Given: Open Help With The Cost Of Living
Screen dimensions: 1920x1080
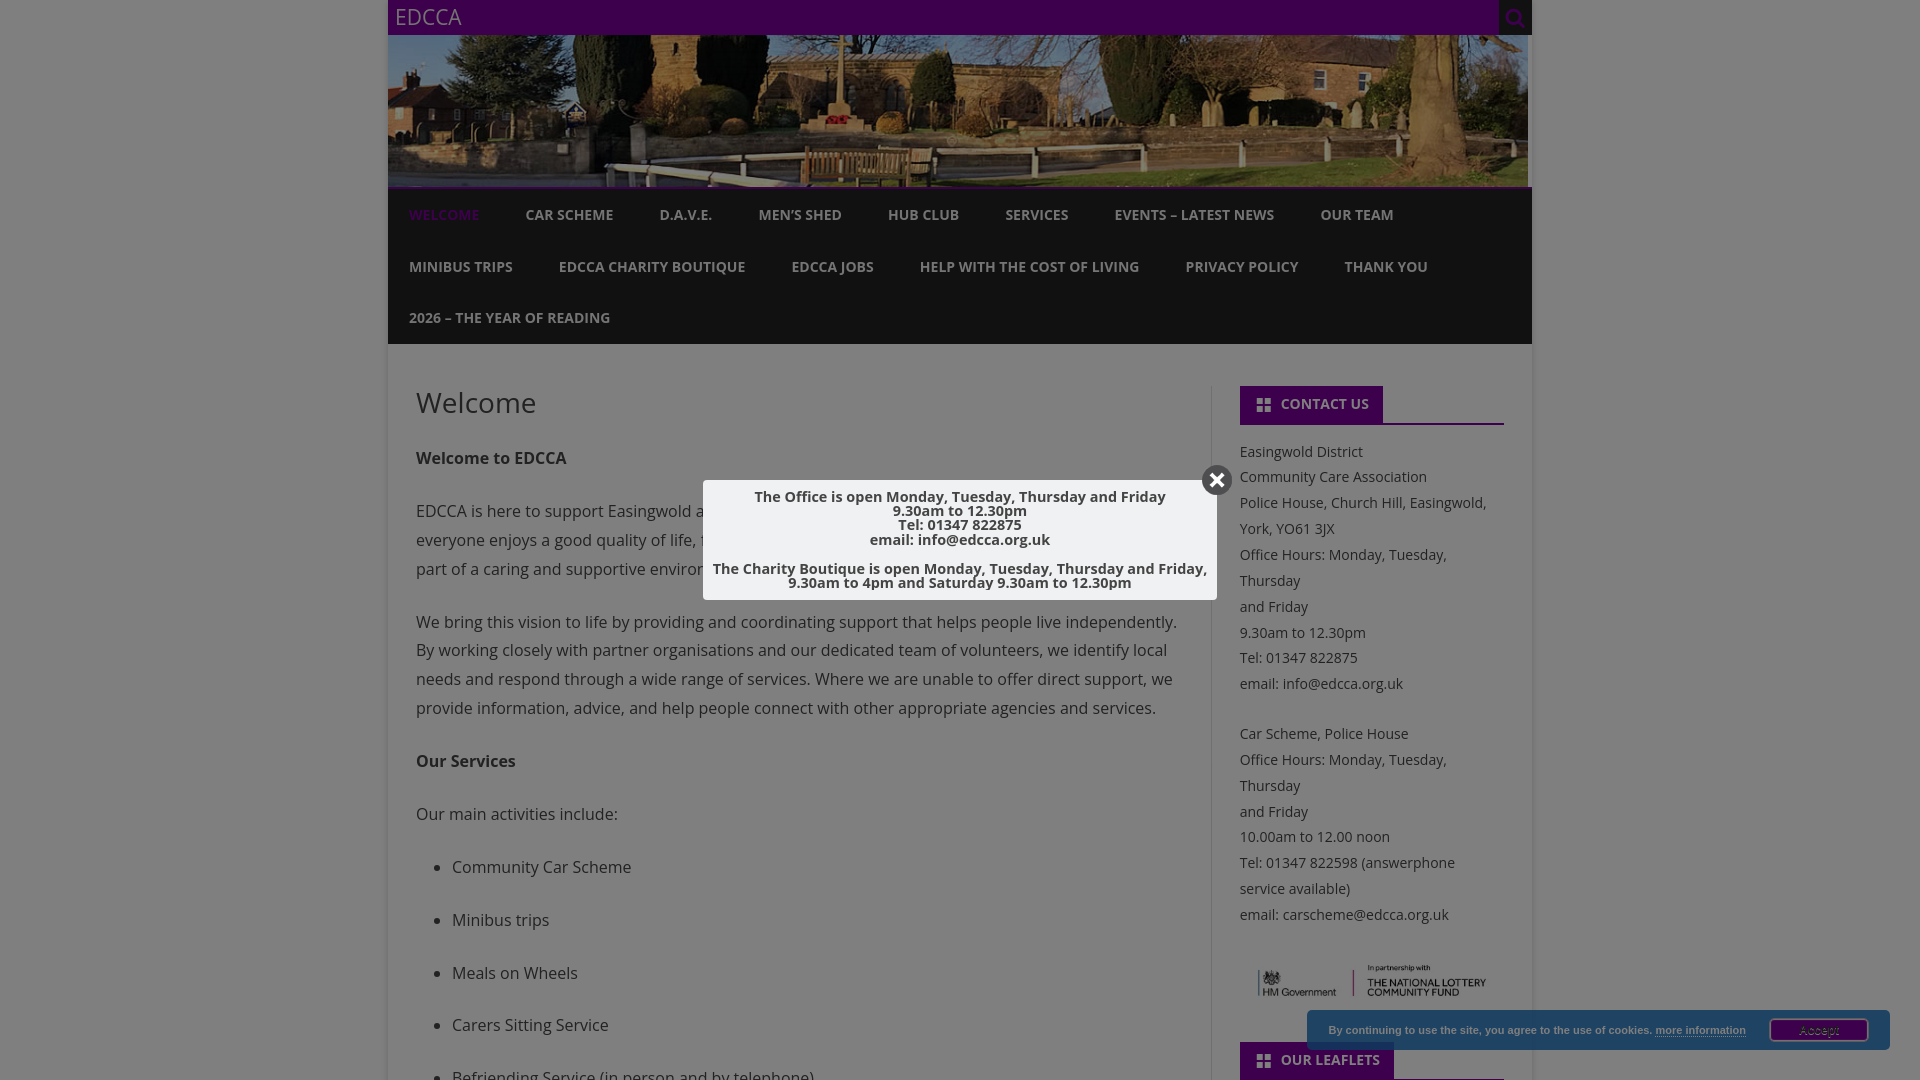Looking at the screenshot, I should (x=1029, y=267).
